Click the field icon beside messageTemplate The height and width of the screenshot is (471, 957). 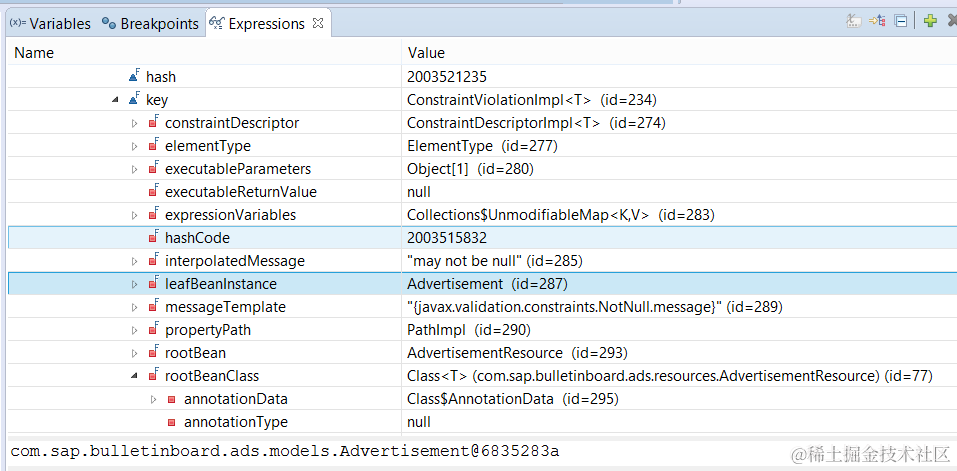pos(154,307)
